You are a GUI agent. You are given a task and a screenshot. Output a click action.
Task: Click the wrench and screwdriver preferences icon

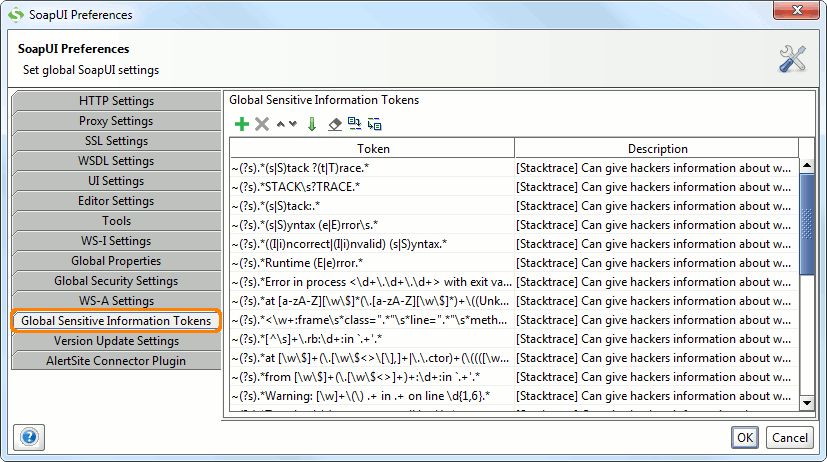[792, 59]
